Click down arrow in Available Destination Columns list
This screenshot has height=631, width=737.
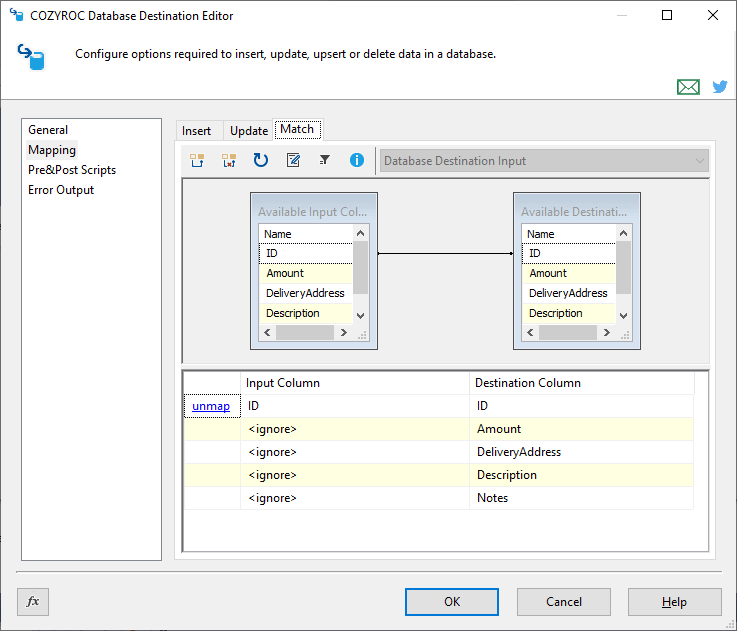point(624,316)
